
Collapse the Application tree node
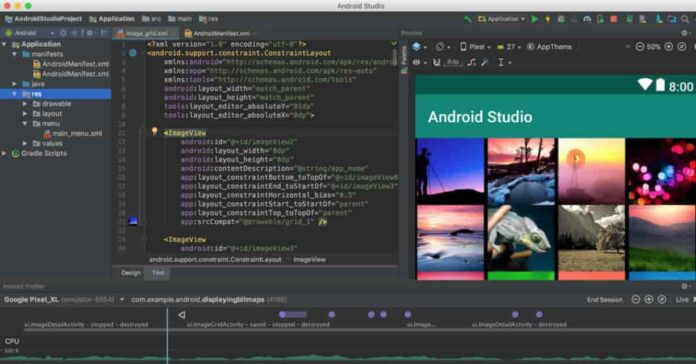tap(4, 44)
